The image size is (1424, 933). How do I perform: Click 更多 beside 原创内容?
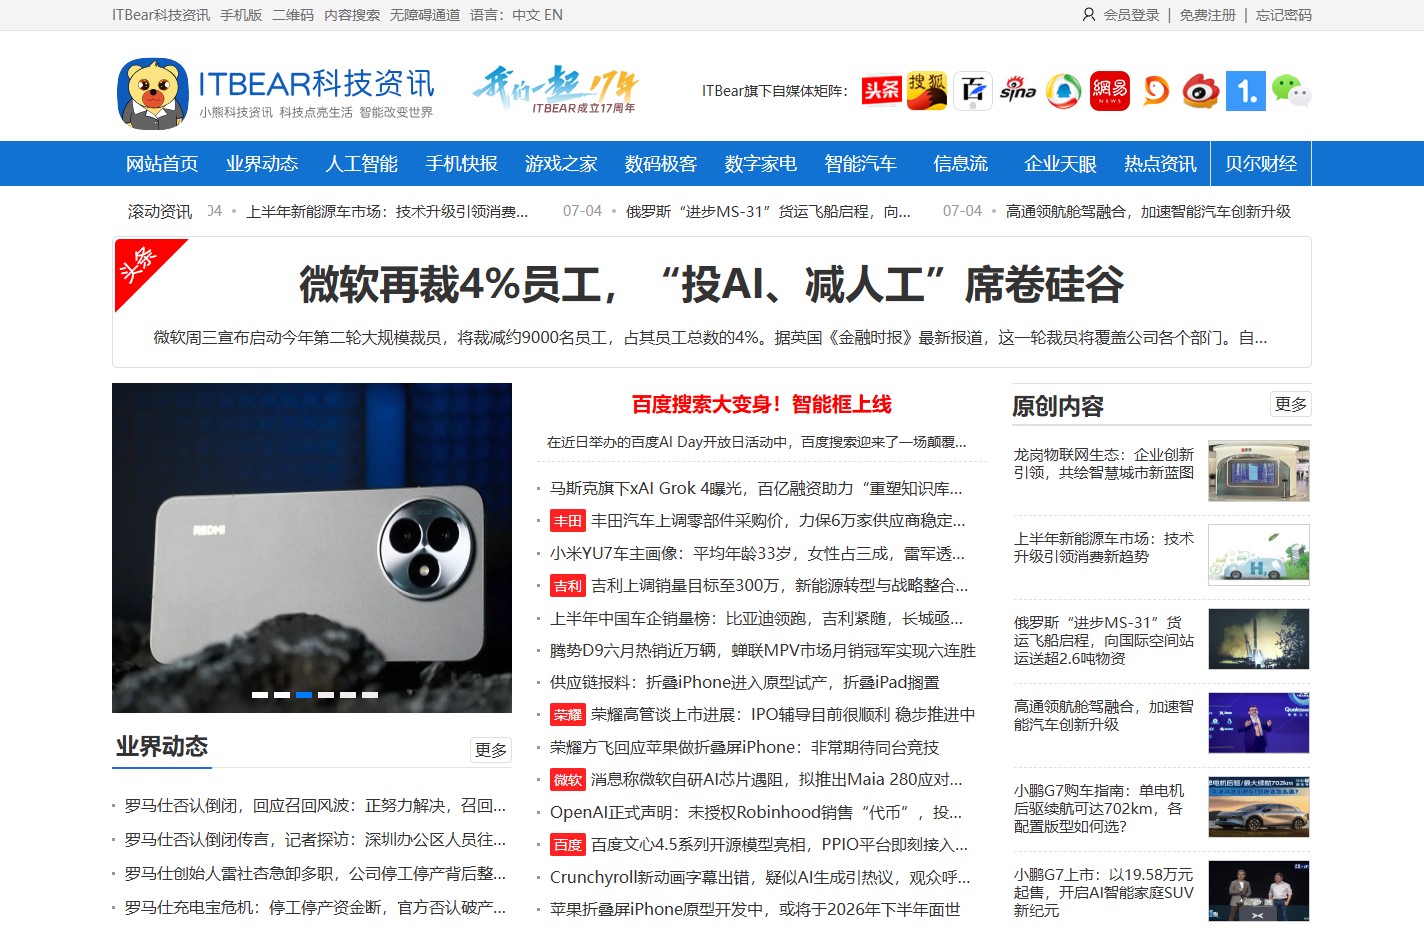[1291, 404]
